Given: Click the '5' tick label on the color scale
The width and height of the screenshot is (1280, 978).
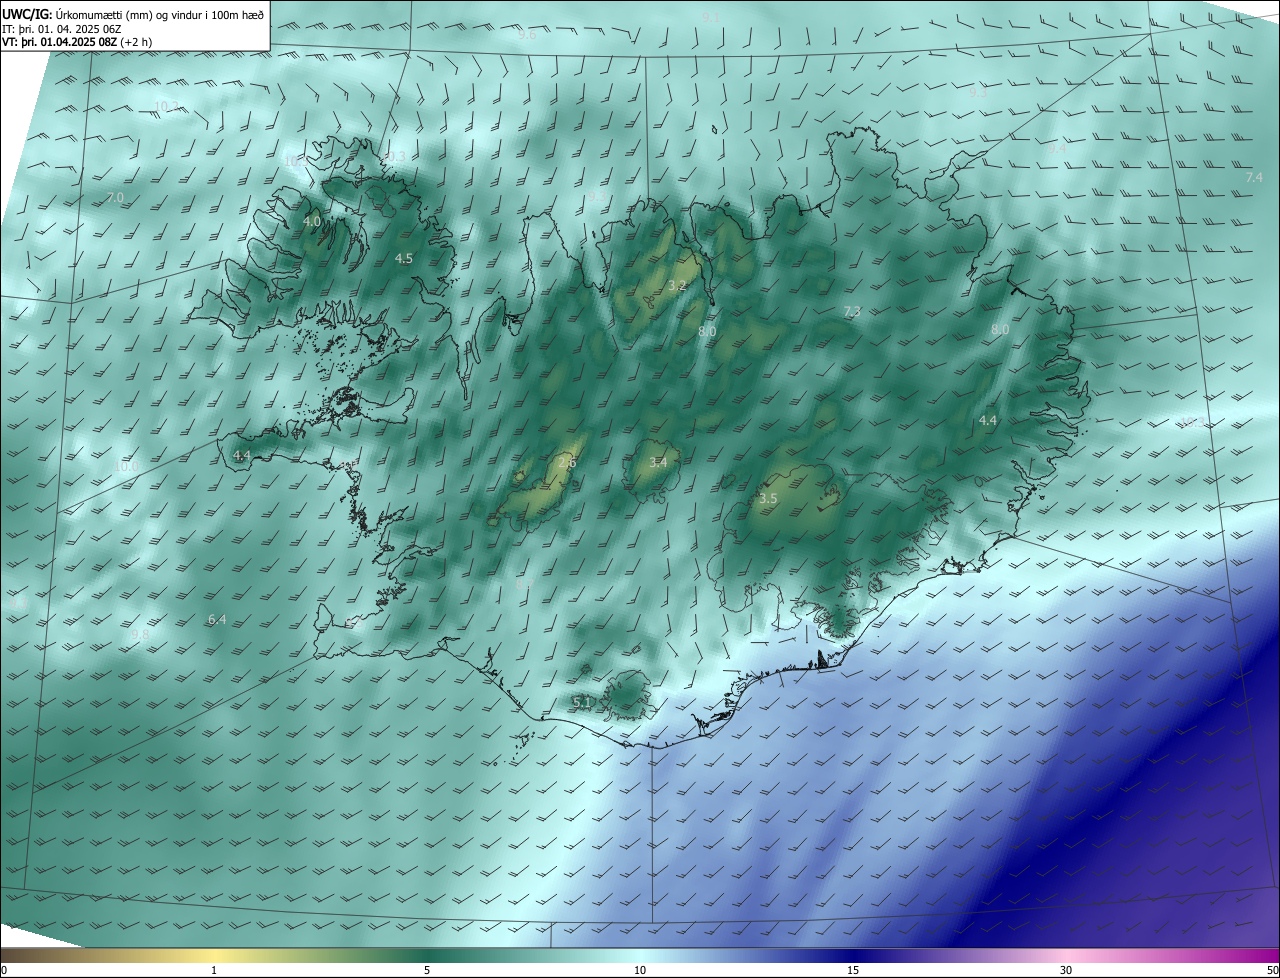Looking at the screenshot, I should (427, 970).
